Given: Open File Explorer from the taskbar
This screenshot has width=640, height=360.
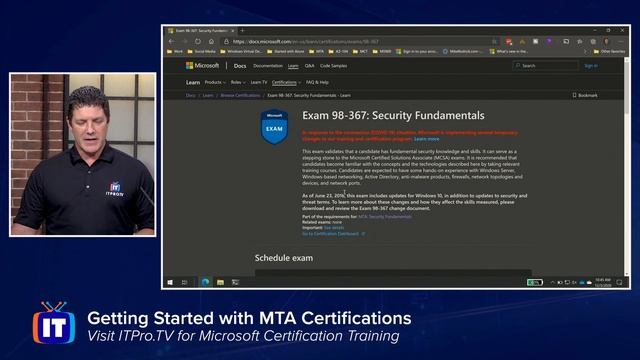Looking at the screenshot, I should point(220,282).
